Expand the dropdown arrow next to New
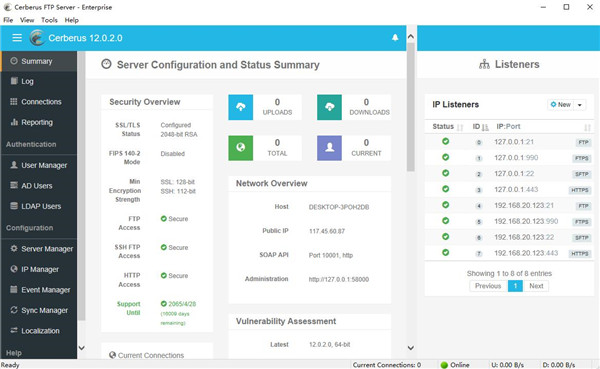600x369 pixels. (x=580, y=105)
